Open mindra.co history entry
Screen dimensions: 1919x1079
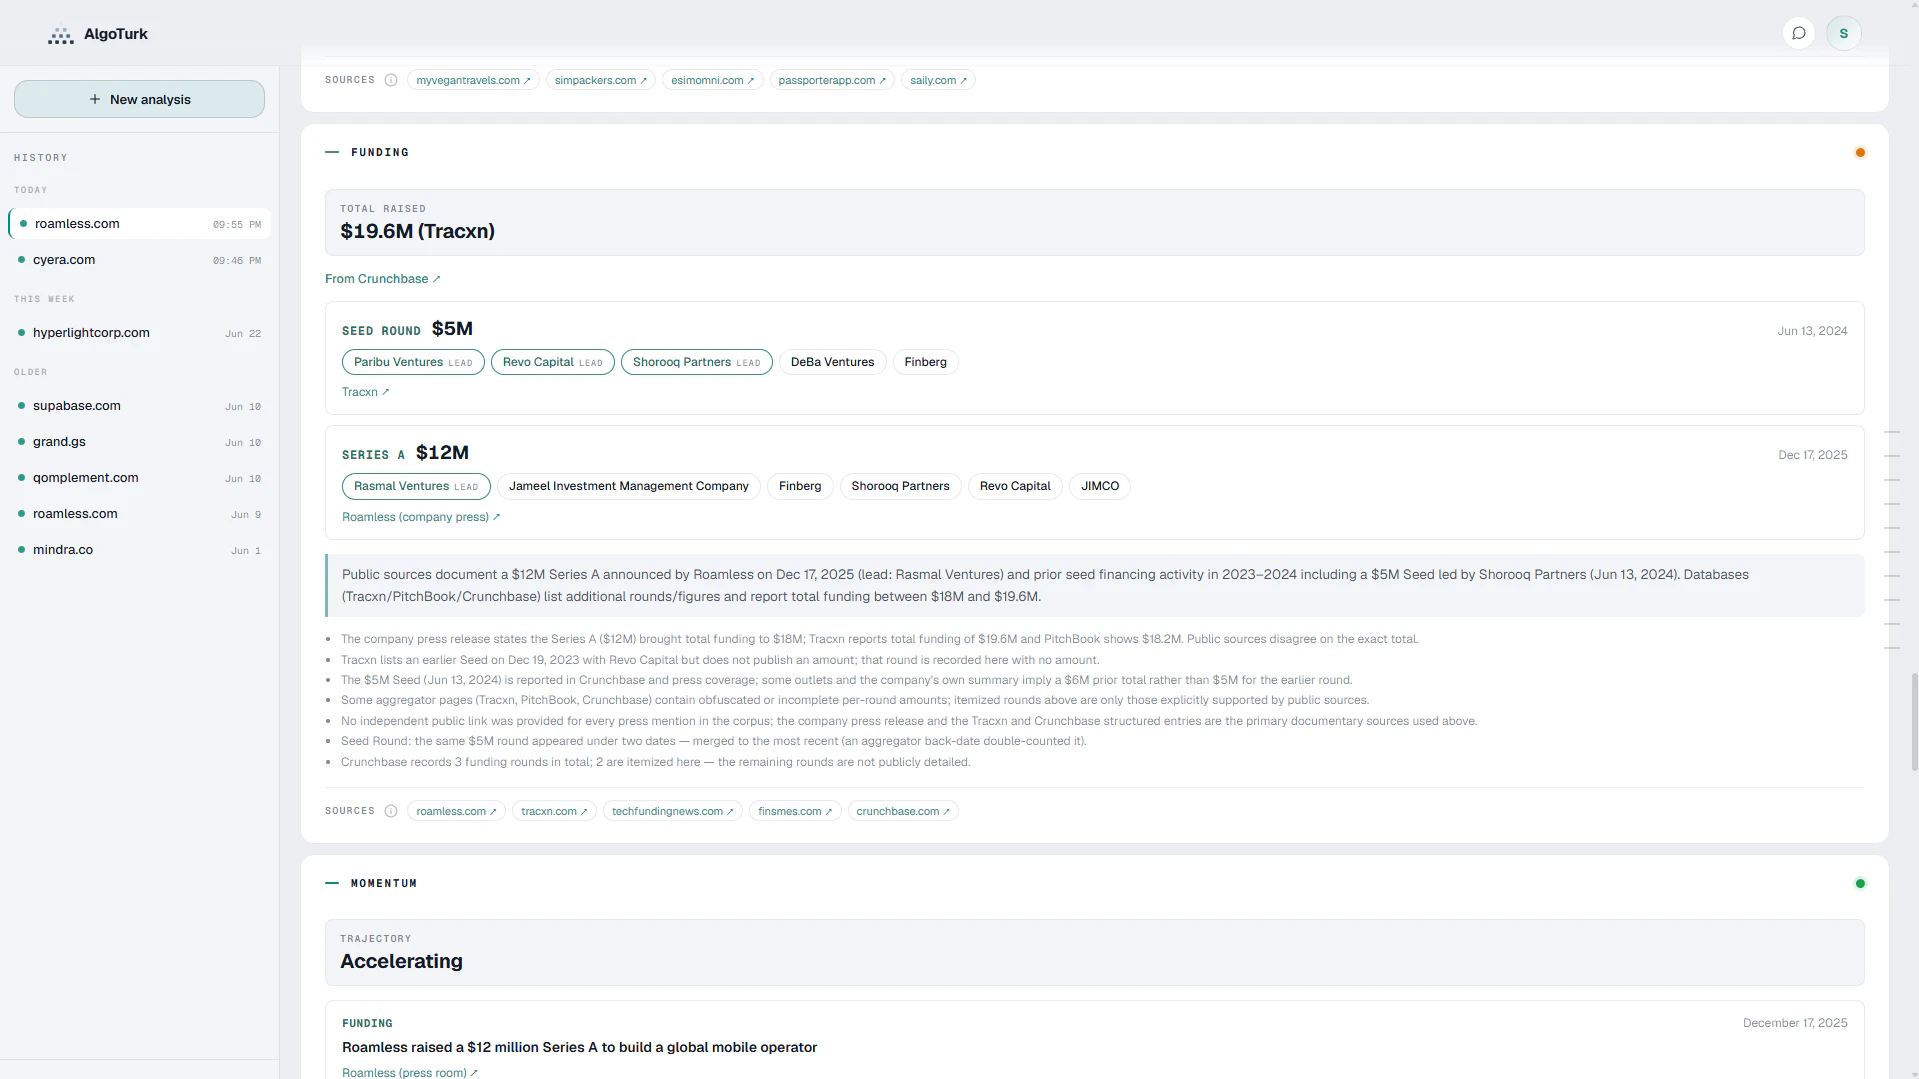pos(139,550)
